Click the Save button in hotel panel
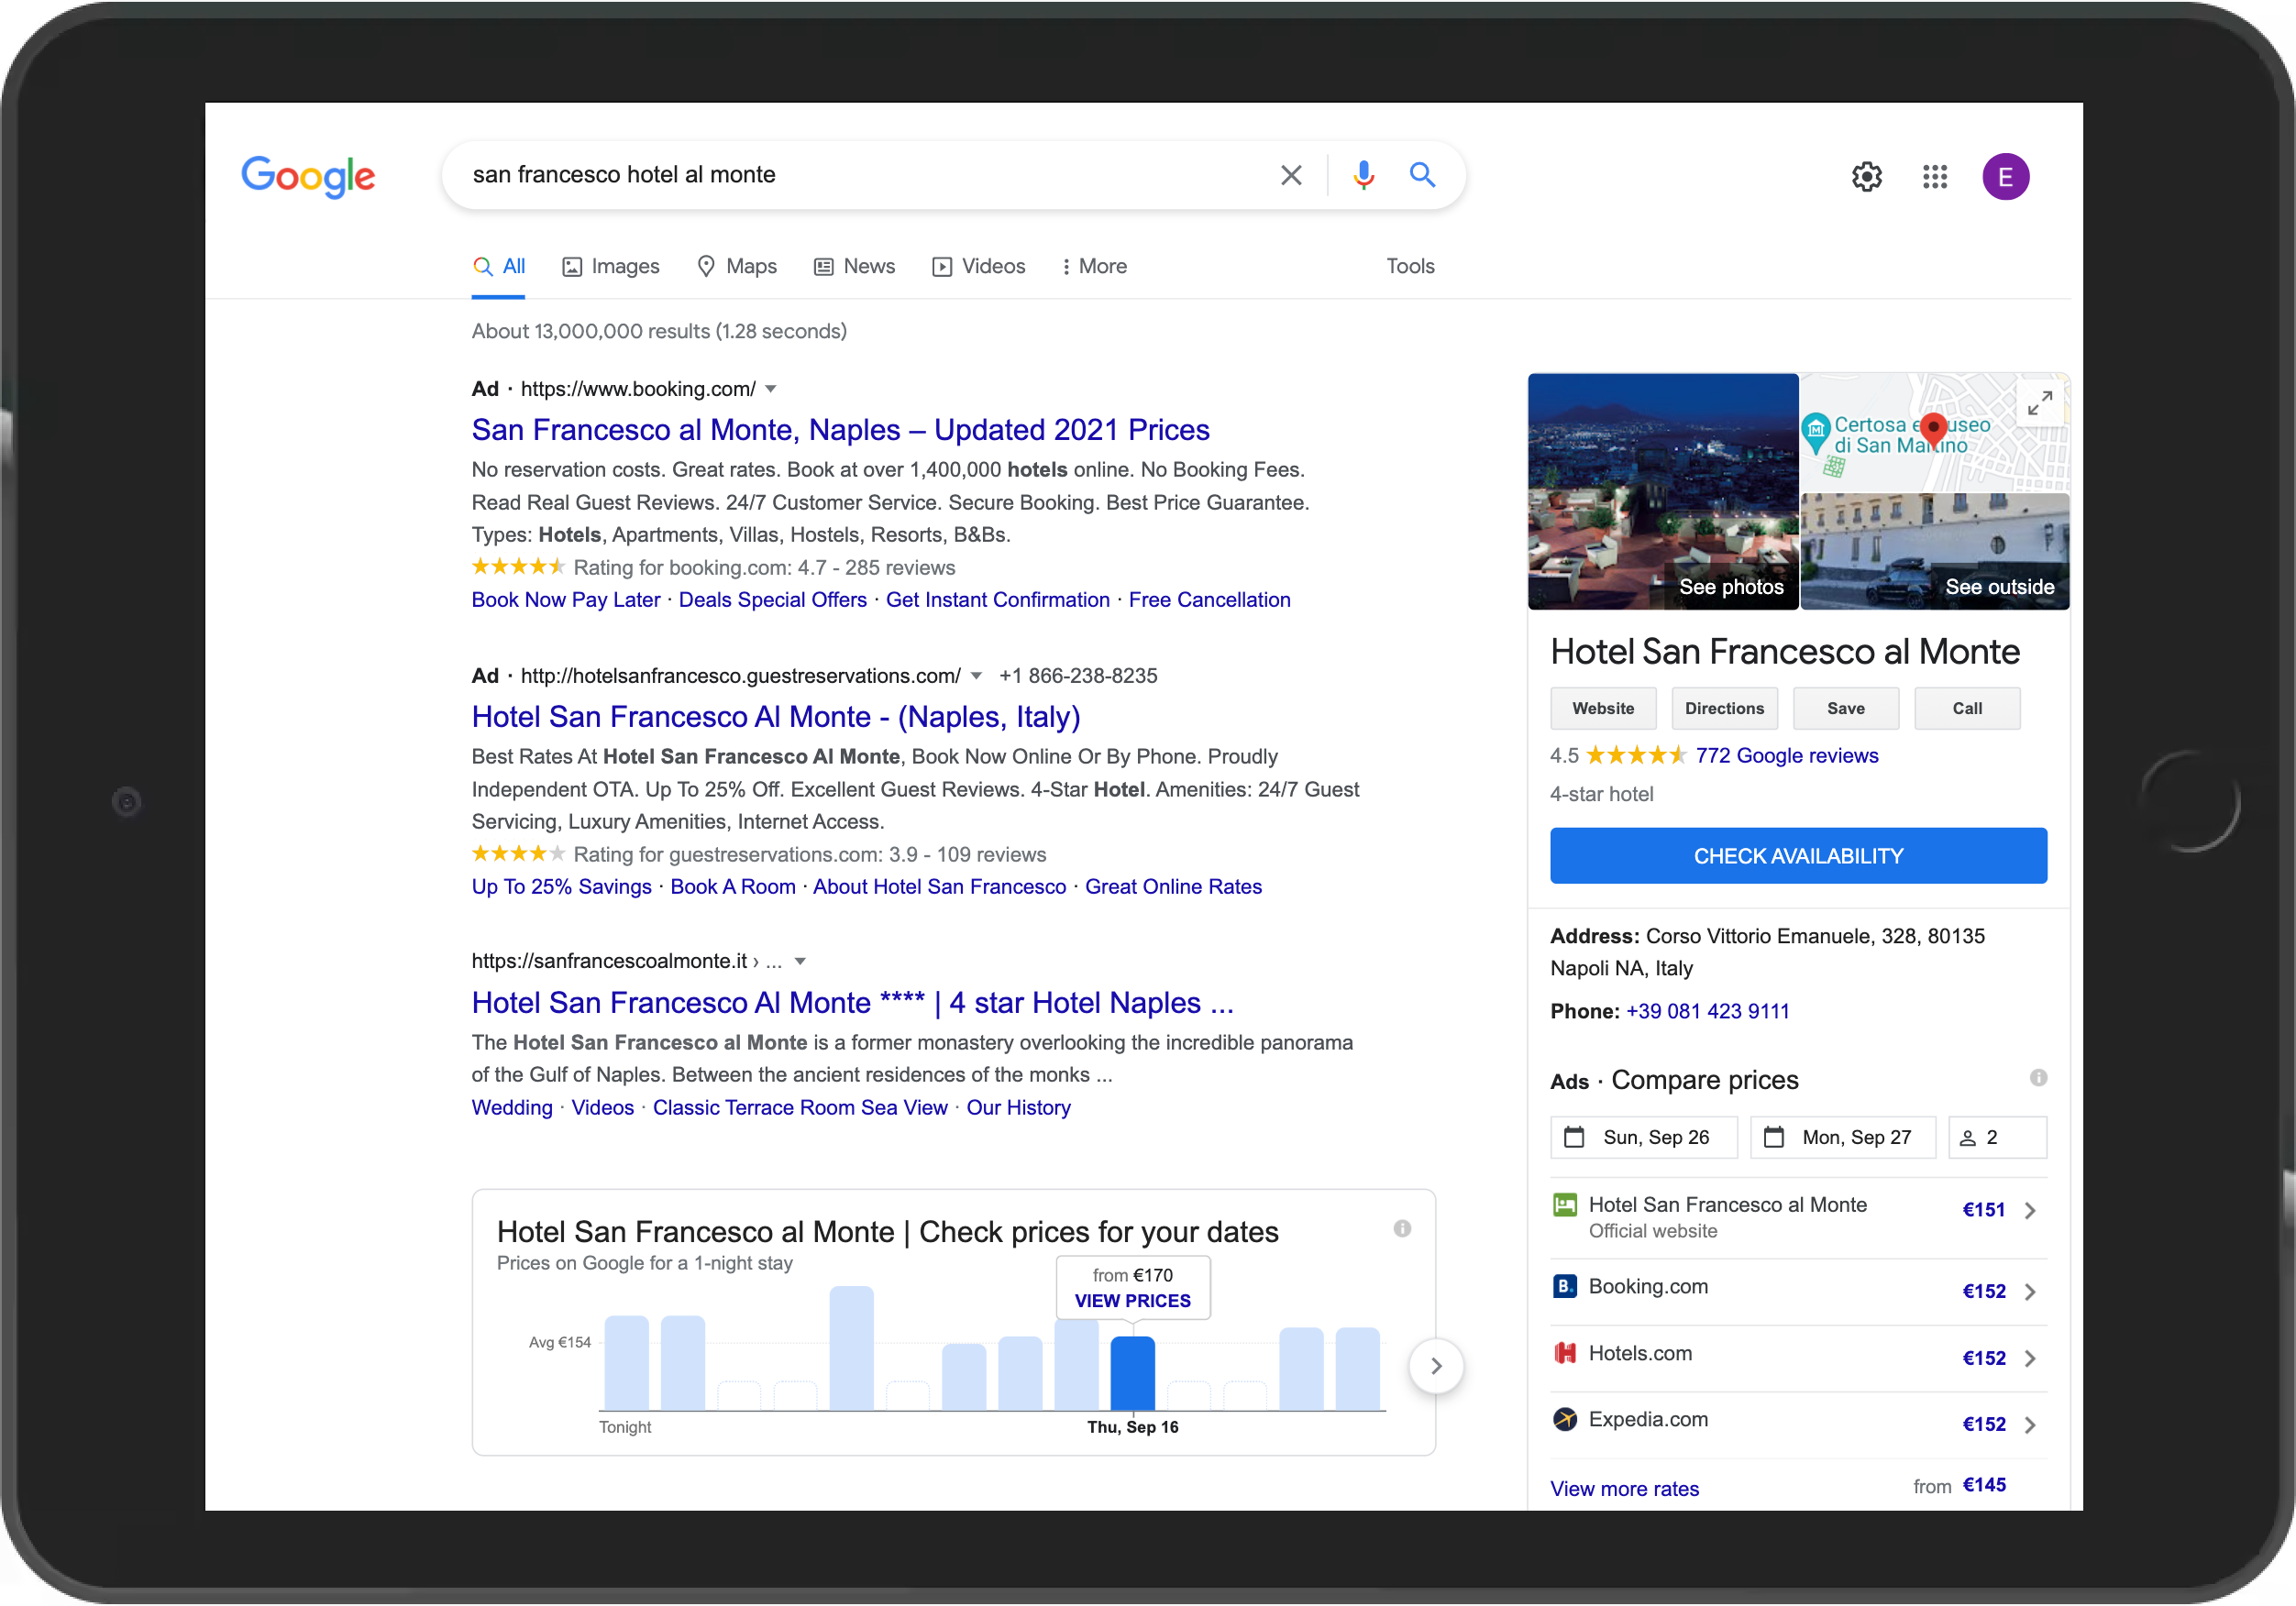Viewport: 2296px width, 1606px height. (x=1845, y=708)
